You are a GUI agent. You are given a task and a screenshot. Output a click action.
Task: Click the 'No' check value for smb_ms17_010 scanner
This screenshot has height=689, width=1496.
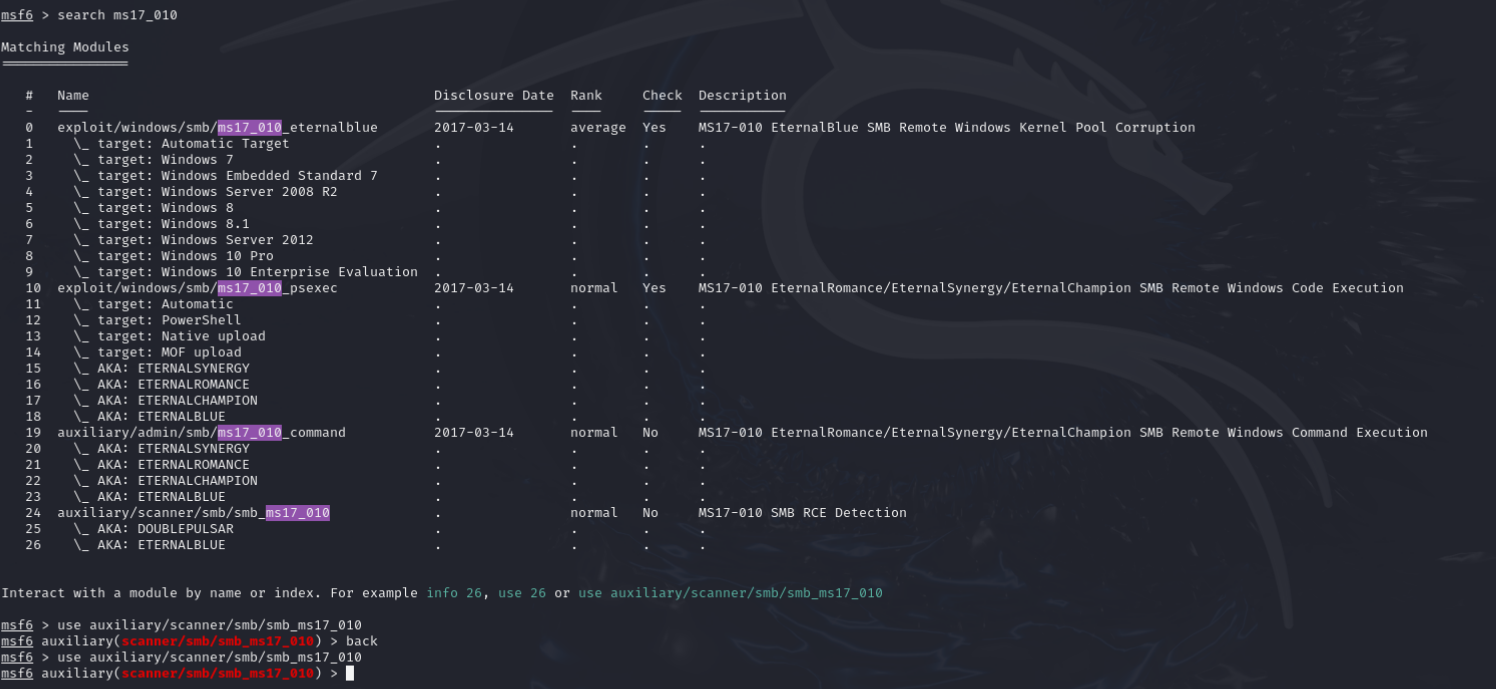(x=650, y=512)
